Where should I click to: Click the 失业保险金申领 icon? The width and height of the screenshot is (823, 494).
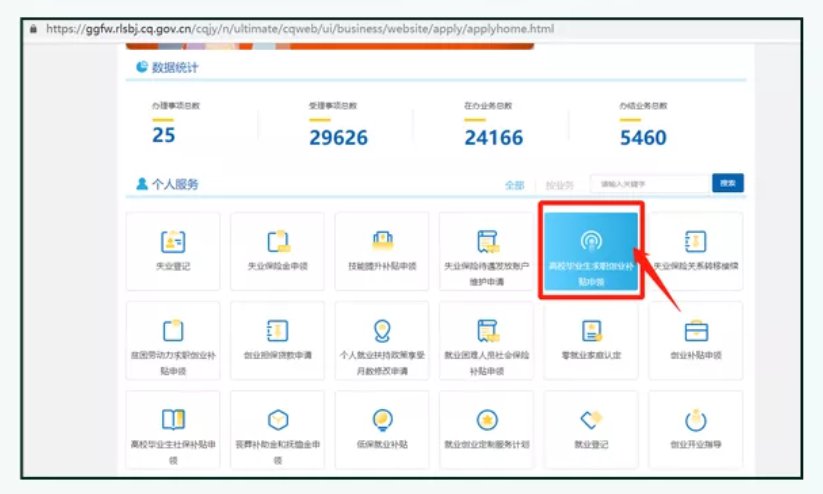click(x=278, y=241)
